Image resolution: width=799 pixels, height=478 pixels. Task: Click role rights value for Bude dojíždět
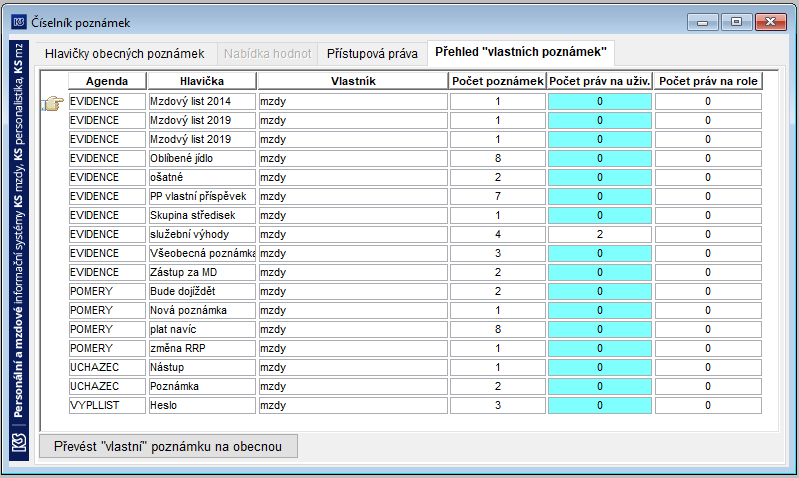point(708,291)
